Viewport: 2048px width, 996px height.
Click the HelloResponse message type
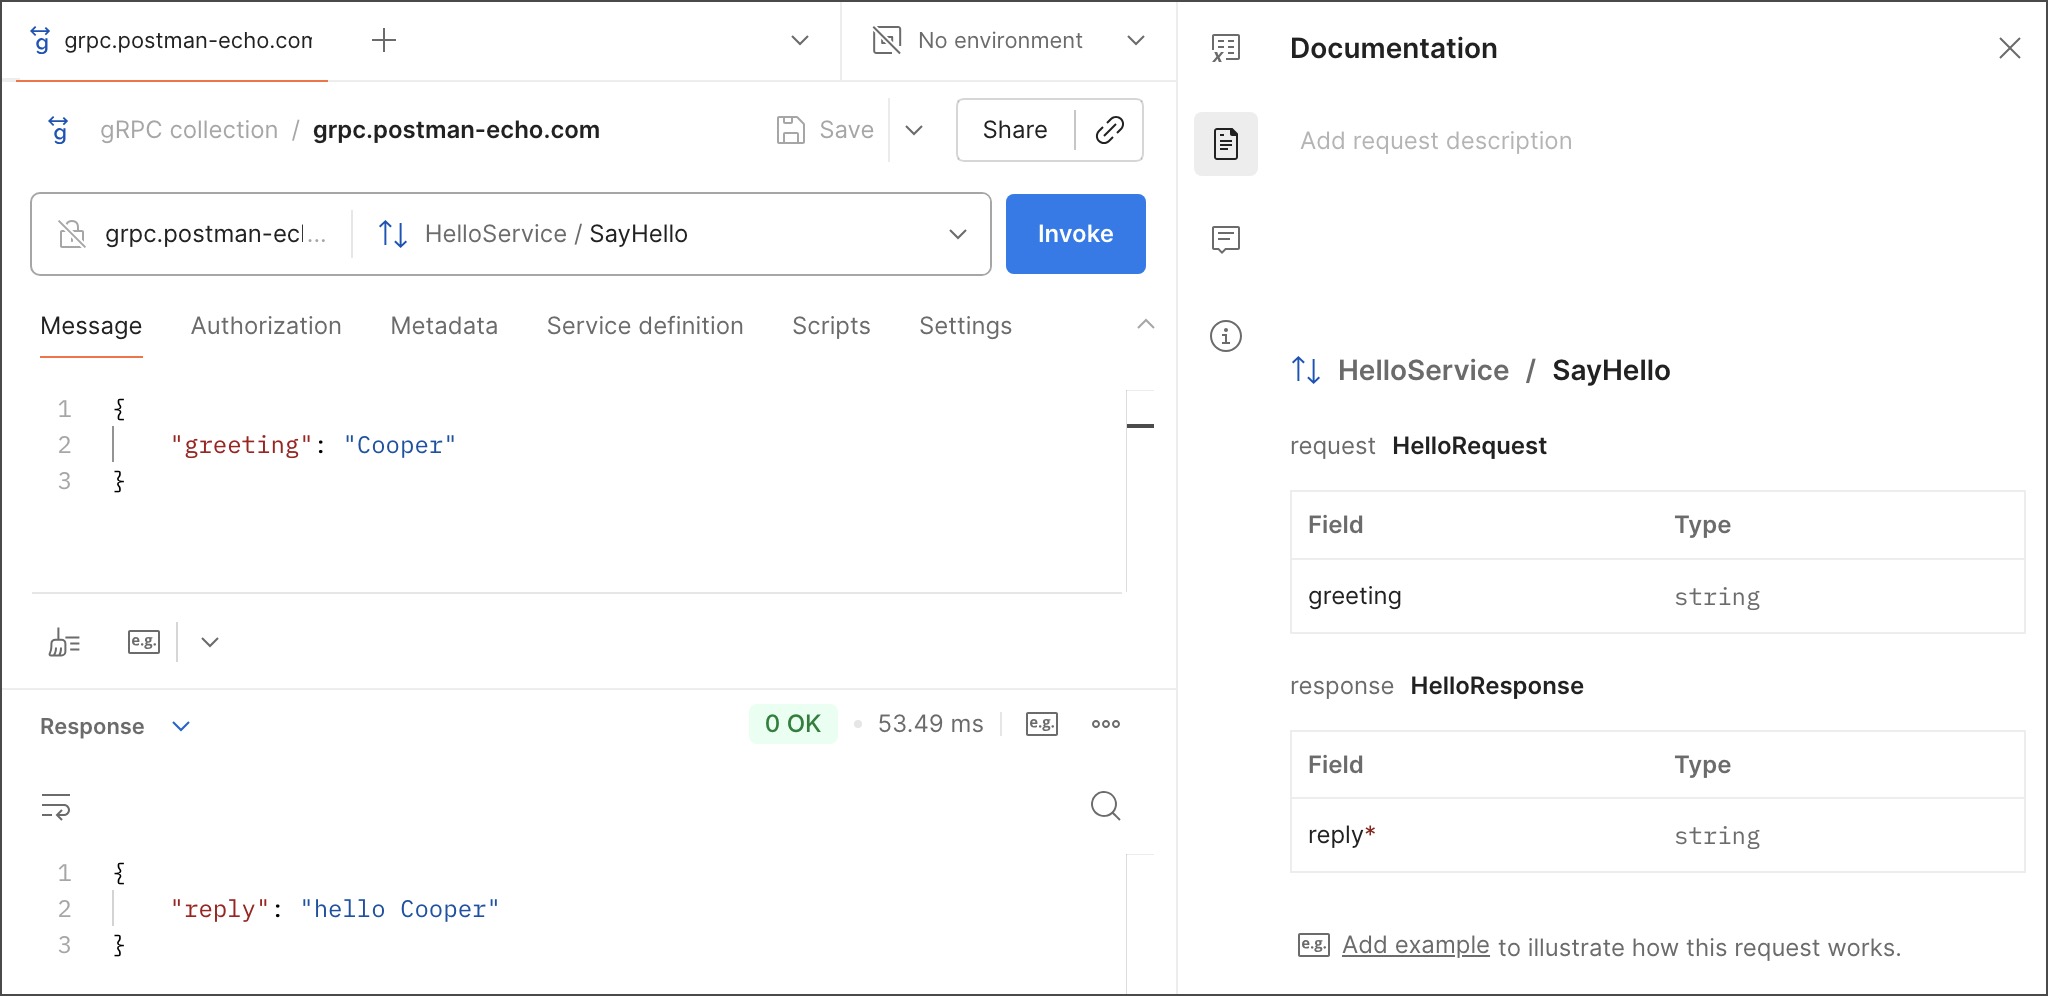[x=1496, y=686]
